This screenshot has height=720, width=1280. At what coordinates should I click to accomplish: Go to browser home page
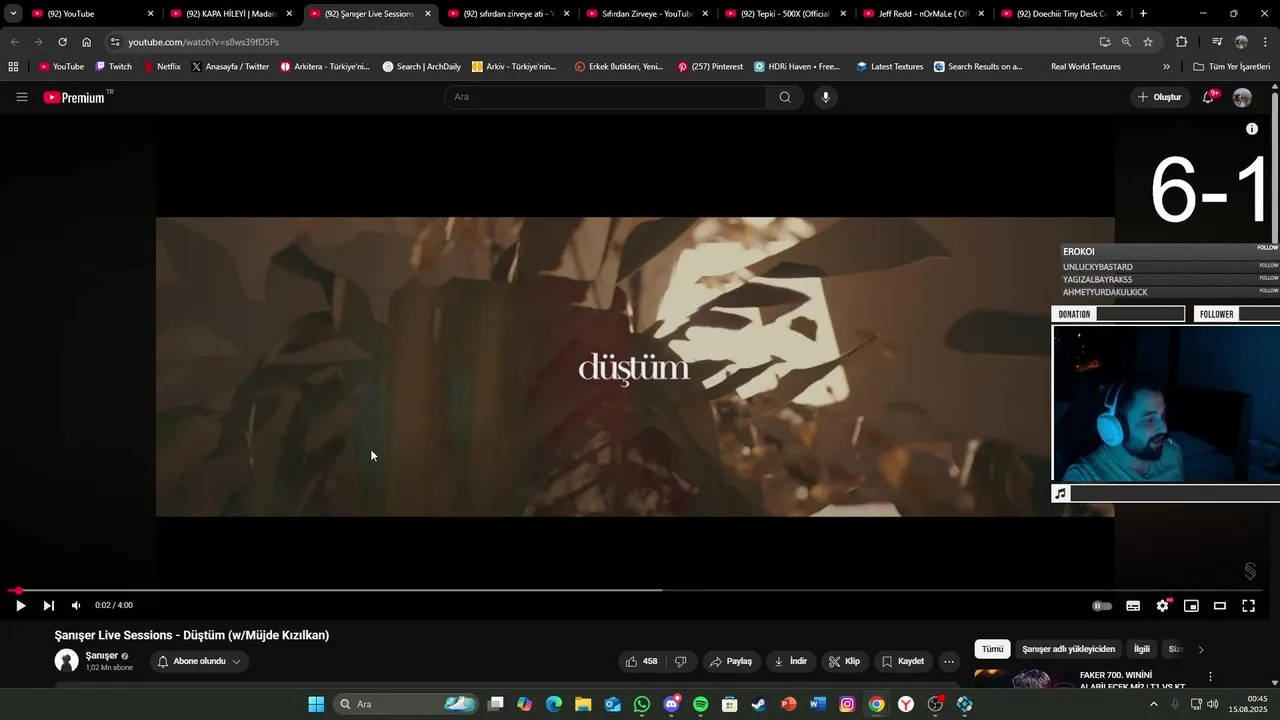pyautogui.click(x=87, y=42)
